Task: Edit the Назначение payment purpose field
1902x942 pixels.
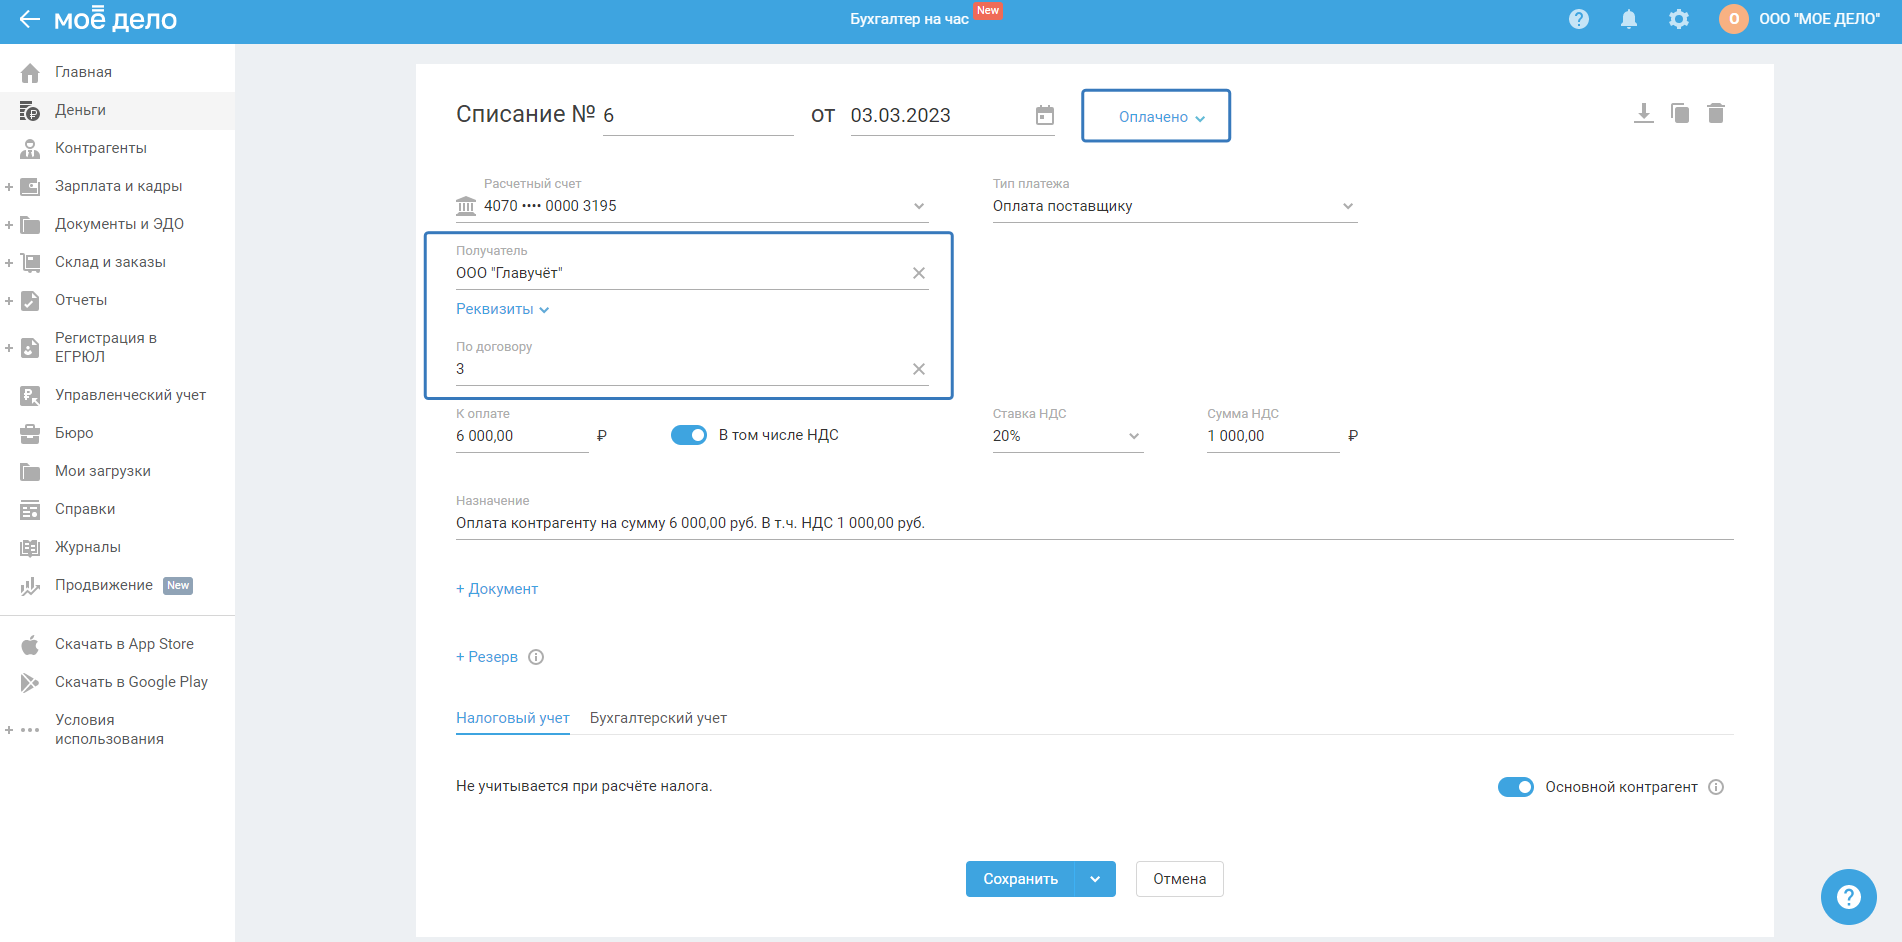Action: click(1095, 523)
